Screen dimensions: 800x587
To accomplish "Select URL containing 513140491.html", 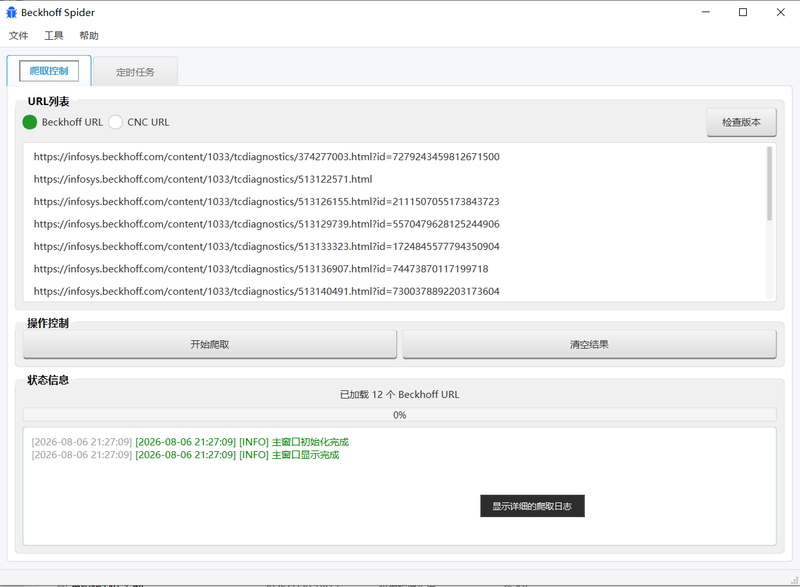I will coord(266,291).
